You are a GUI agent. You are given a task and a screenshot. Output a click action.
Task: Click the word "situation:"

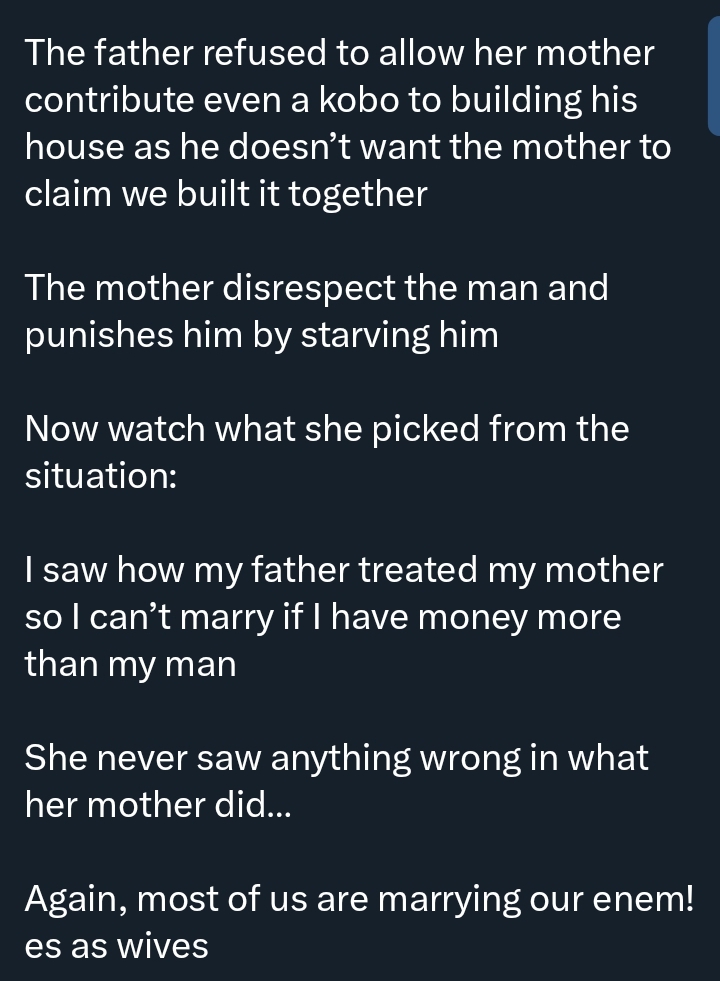tap(101, 476)
